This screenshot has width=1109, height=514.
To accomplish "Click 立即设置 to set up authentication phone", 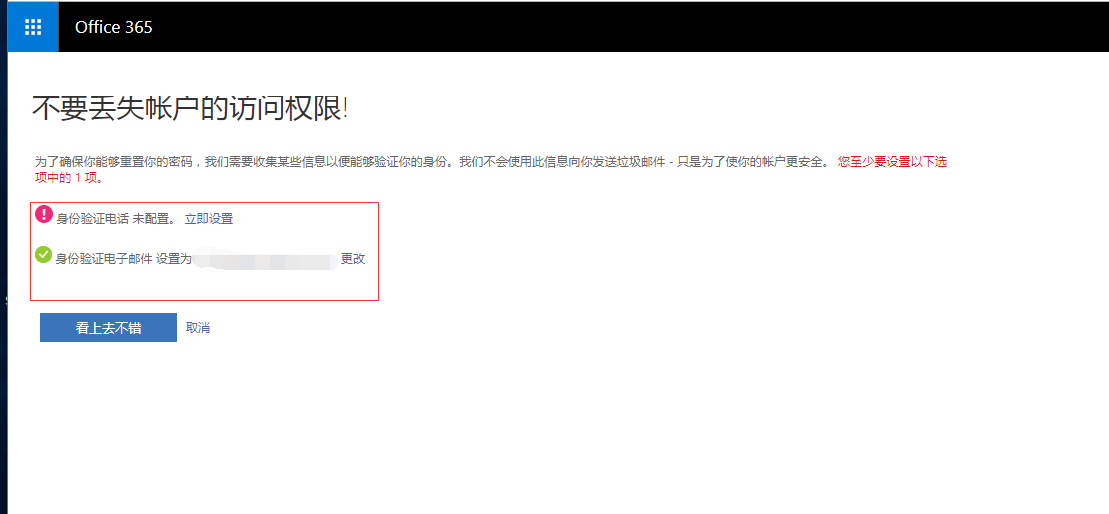I will (209, 219).
